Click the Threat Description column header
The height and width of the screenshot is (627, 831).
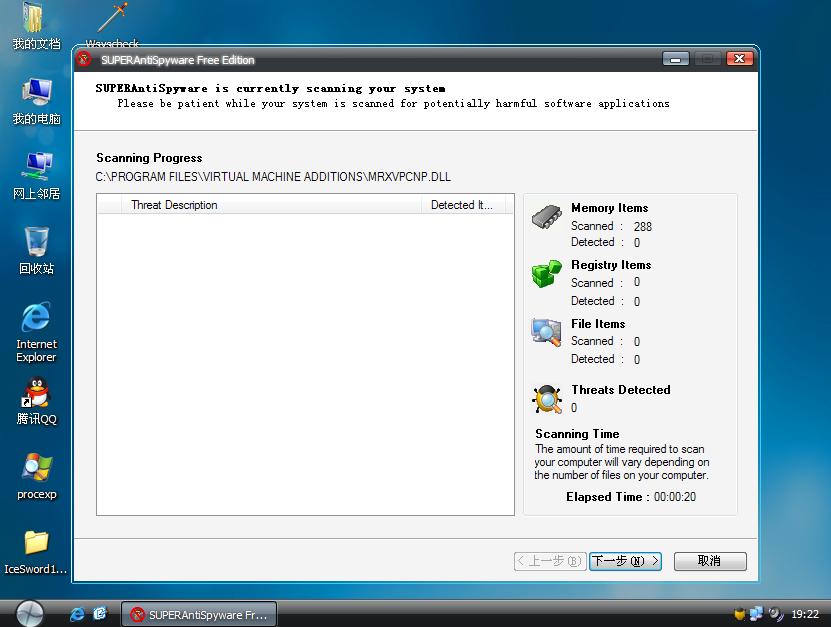[271, 205]
